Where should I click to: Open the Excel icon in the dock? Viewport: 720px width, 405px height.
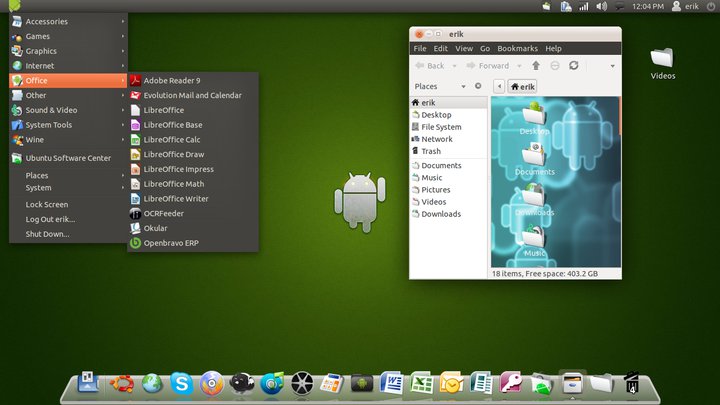pos(421,383)
